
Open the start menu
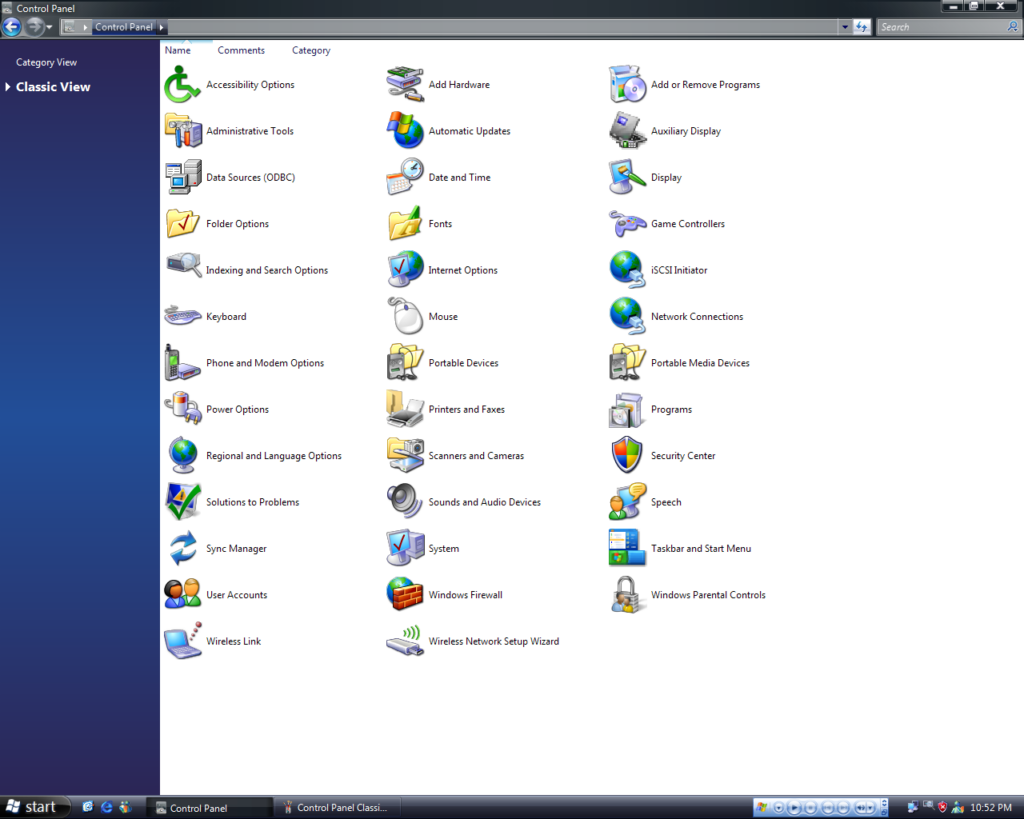(34, 807)
